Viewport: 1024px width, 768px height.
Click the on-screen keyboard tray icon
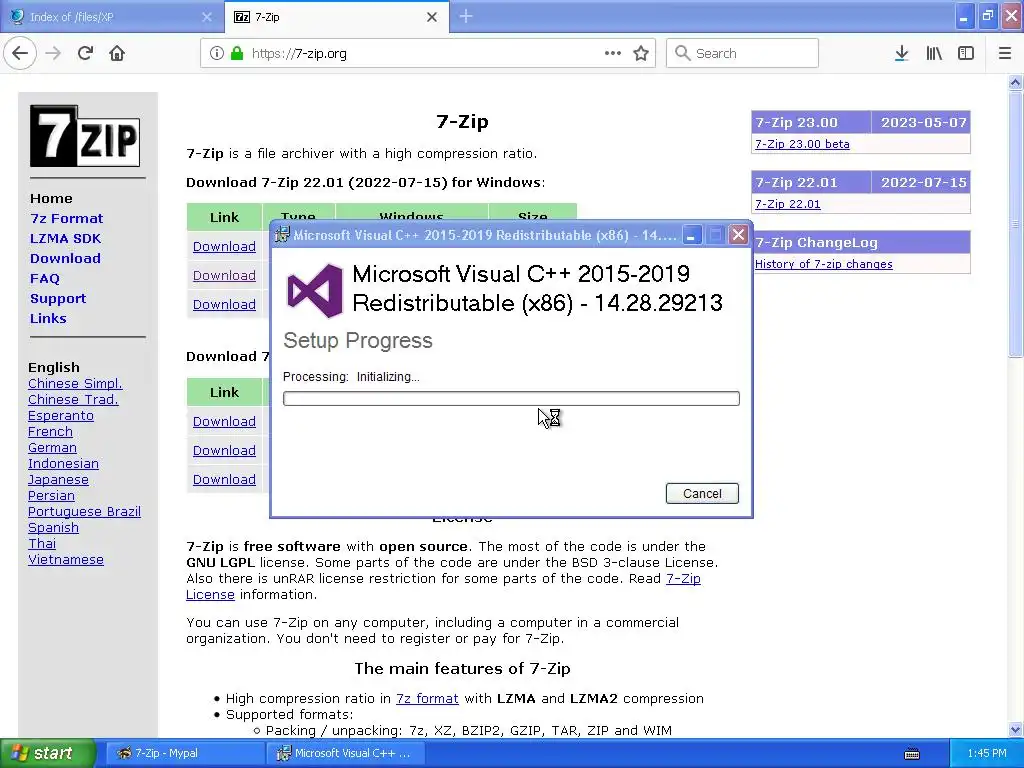[x=912, y=754]
